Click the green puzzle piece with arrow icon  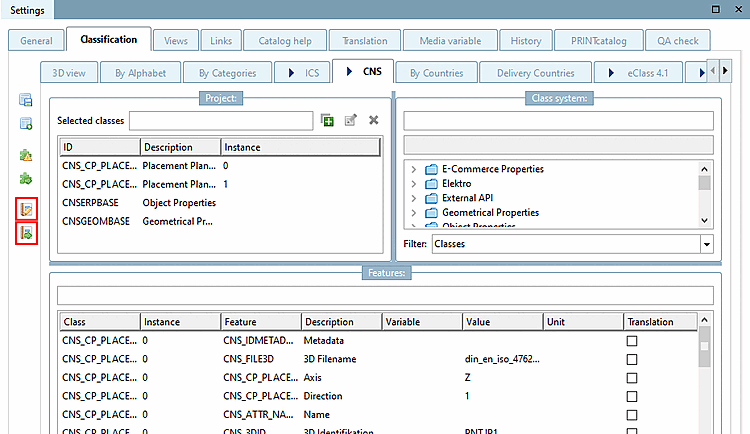tap(25, 178)
